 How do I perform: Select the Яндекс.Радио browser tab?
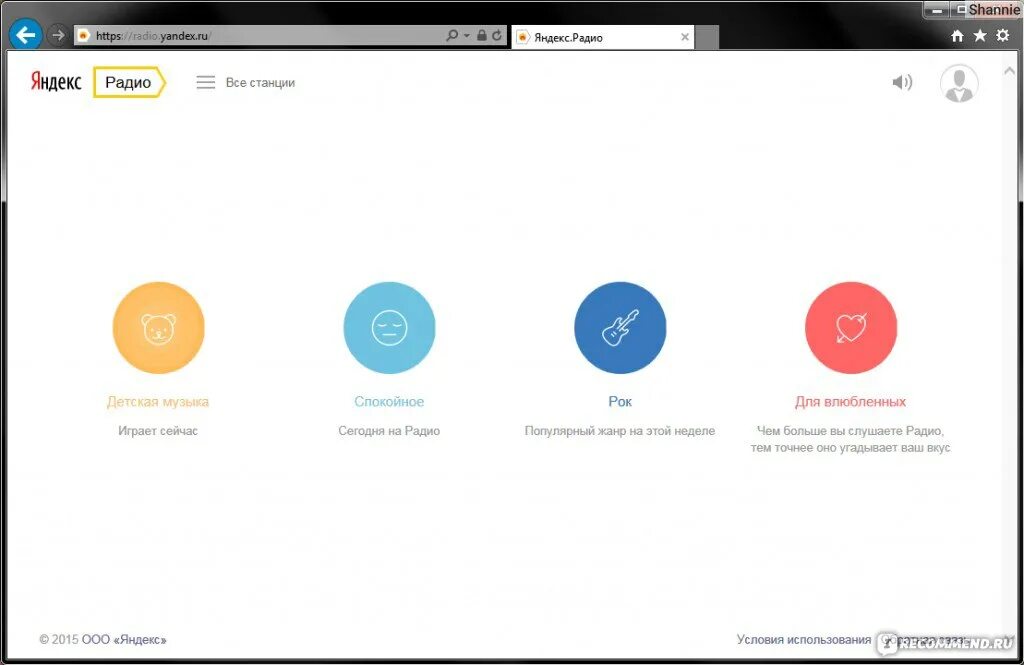pyautogui.click(x=603, y=37)
